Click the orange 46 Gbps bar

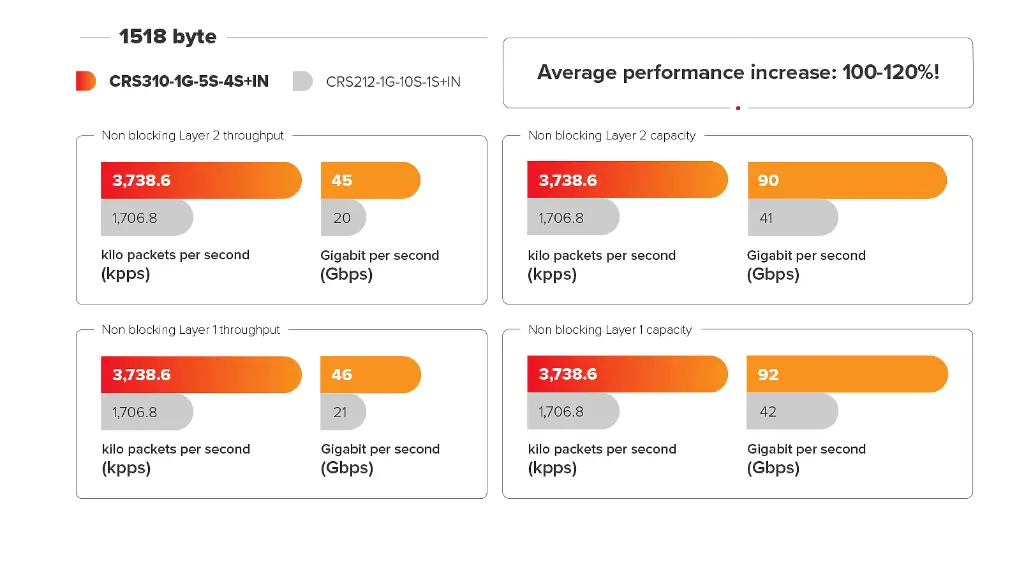[x=370, y=375]
